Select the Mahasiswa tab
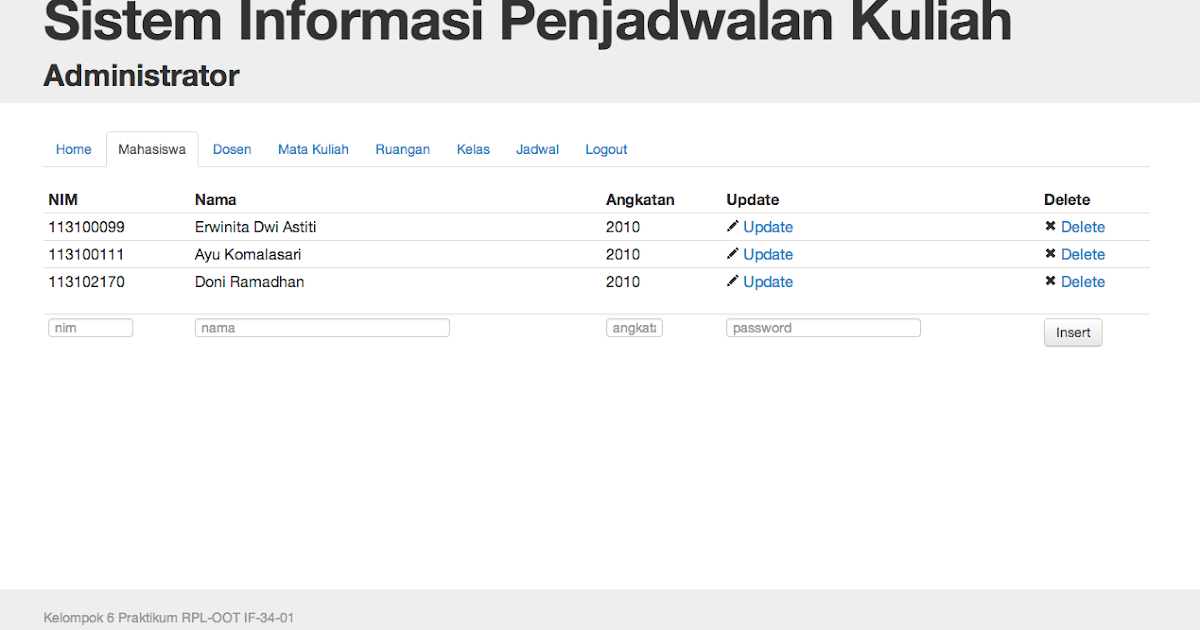 pos(151,149)
